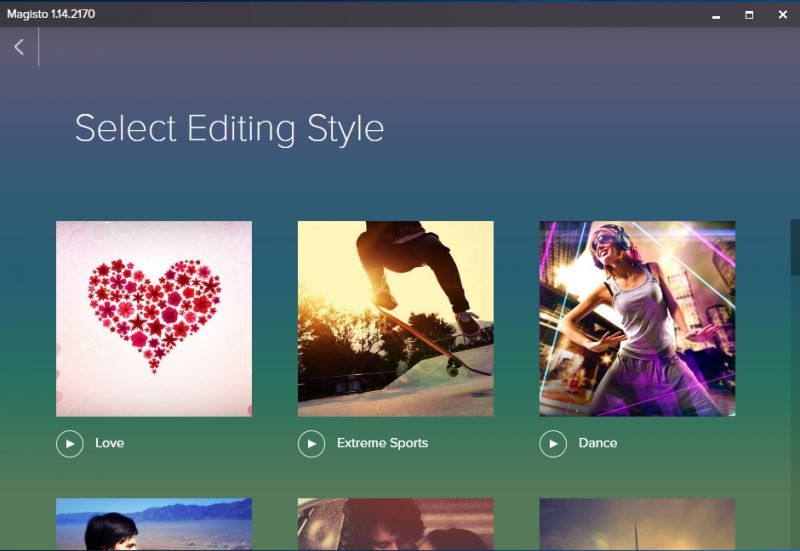The image size is (800, 551).
Task: Open the couple-in-car style thumbnail
Action: click(x=395, y=523)
